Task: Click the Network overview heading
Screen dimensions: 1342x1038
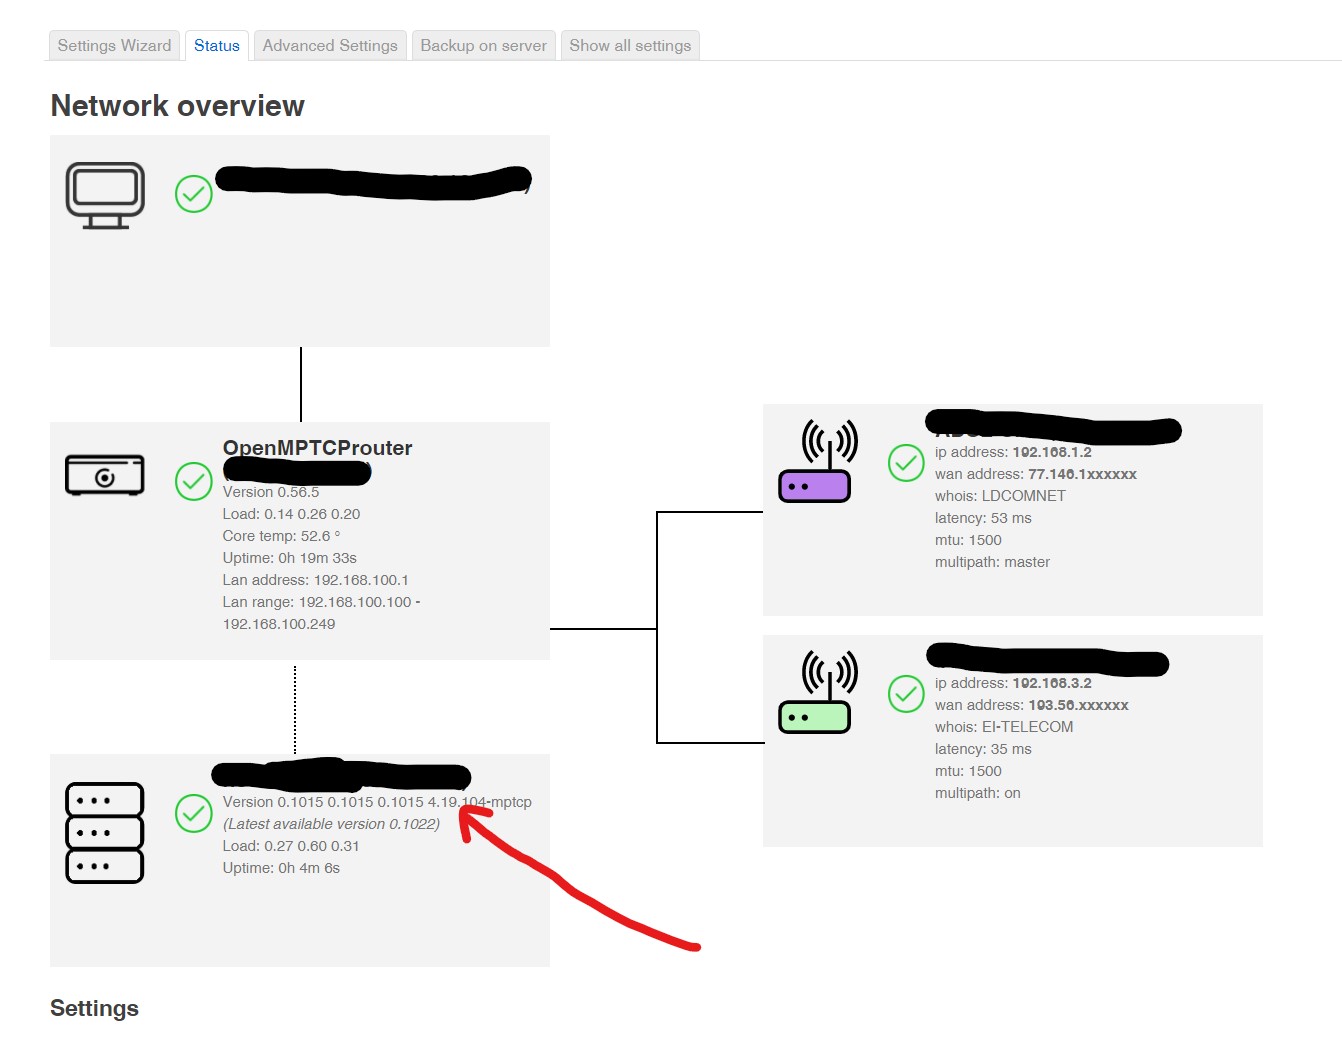Action: coord(177,106)
